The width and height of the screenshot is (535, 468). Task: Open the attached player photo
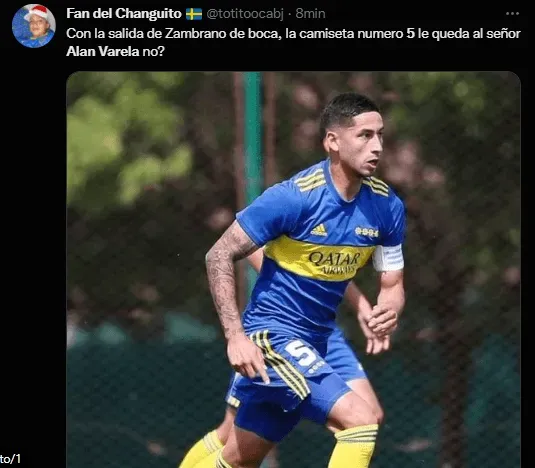[293, 269]
